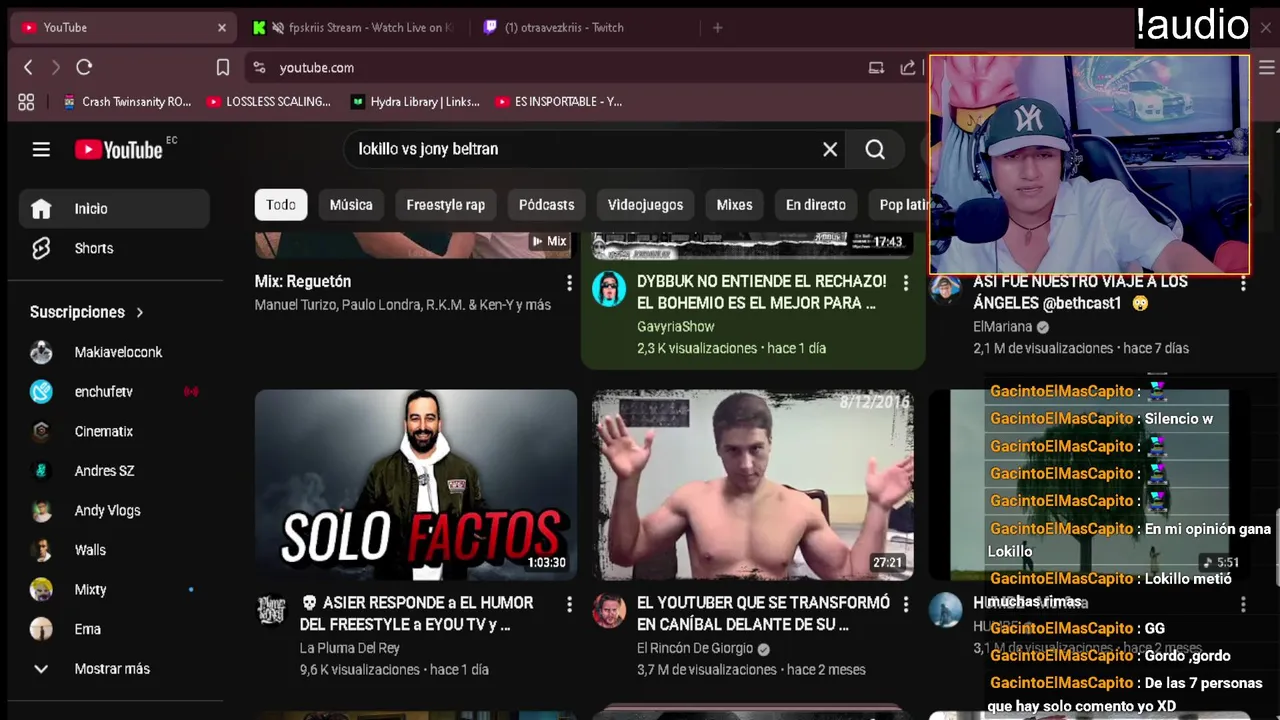Click El Rincón De Giorgio avatar
1280x720 pixels.
click(x=609, y=610)
